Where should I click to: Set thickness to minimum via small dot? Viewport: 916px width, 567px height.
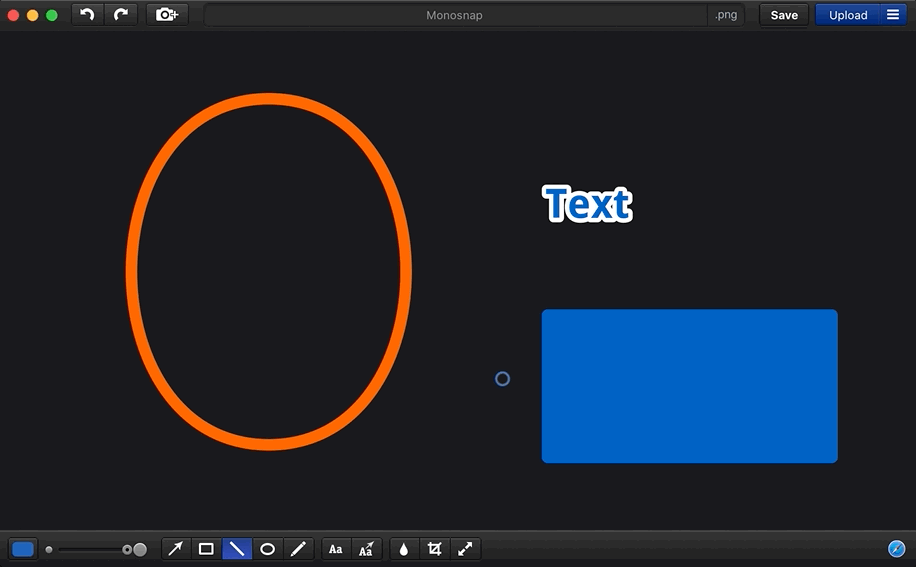(49, 549)
